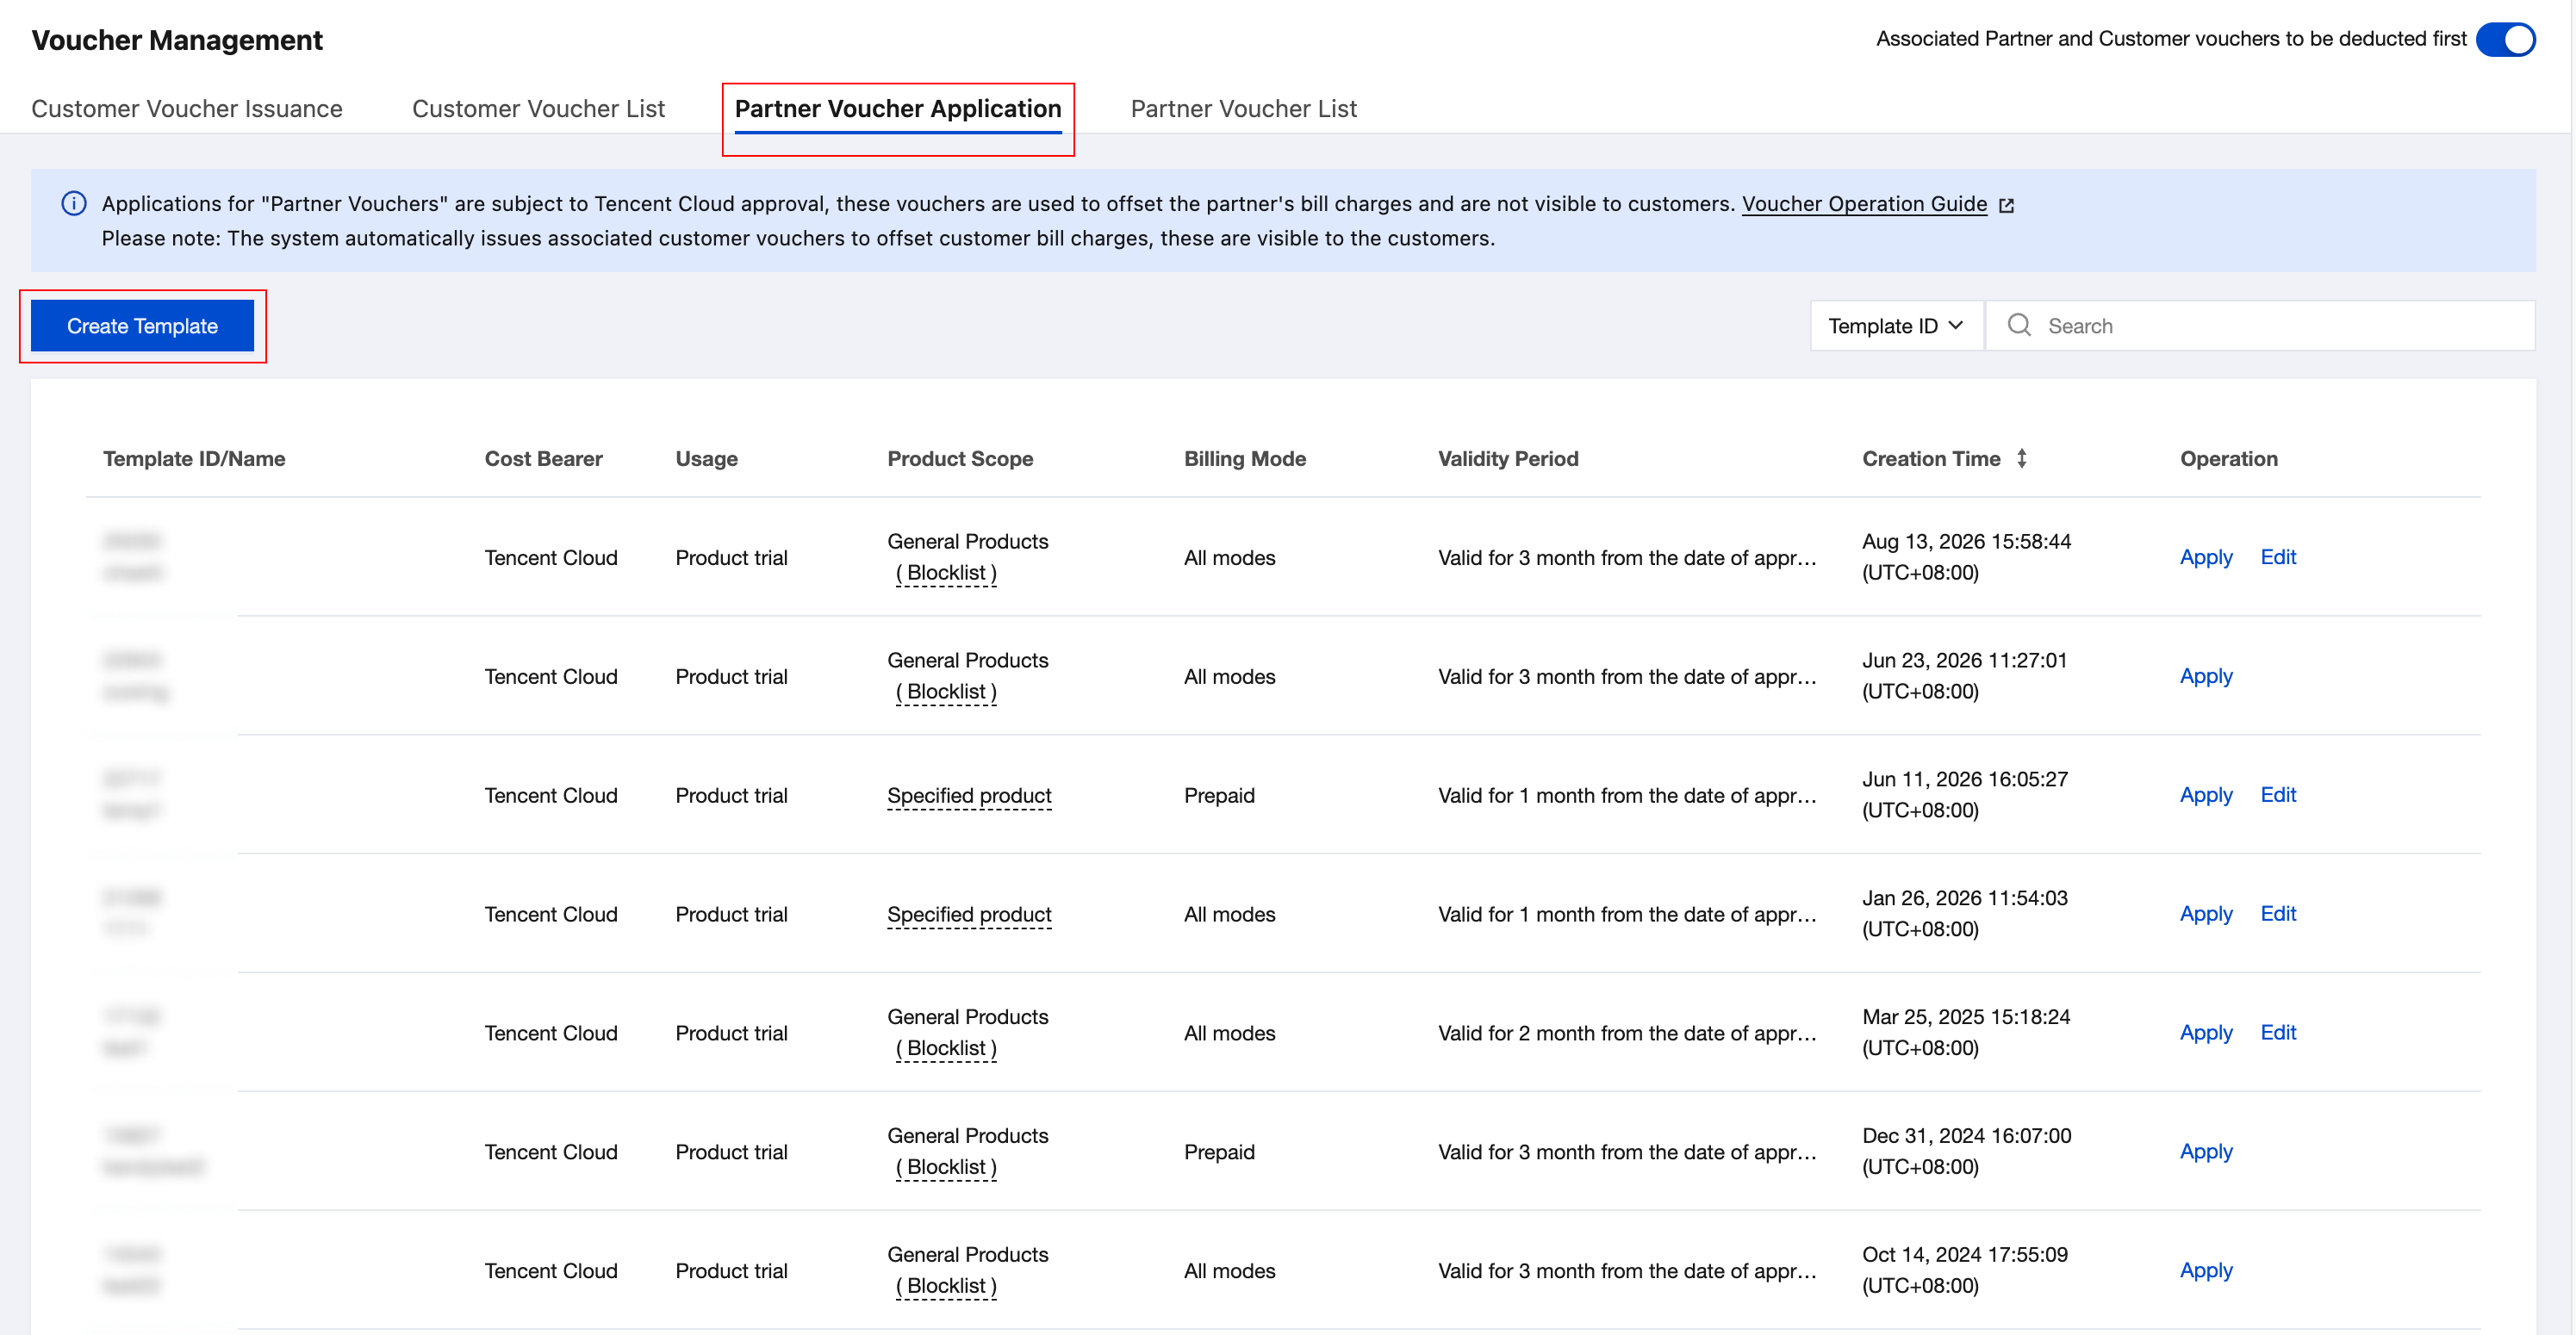Open the Voucher Operation Guide link
This screenshot has width=2576, height=1335.
[1864, 203]
